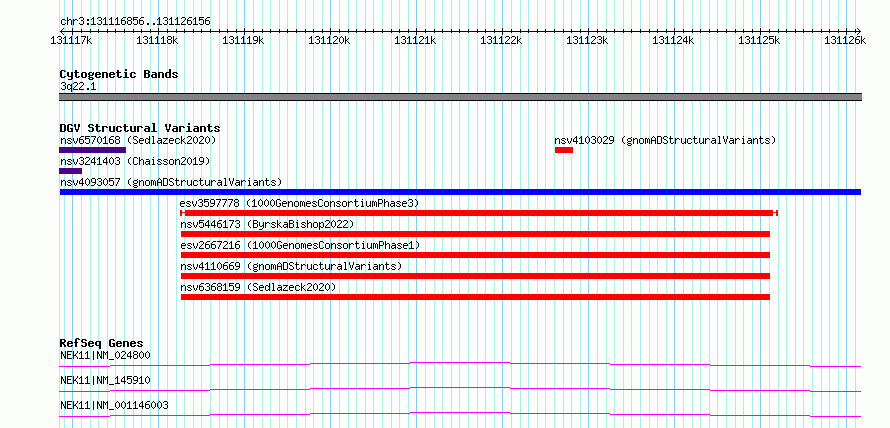Select the 3q22.1 band label
Image resolution: width=890 pixels, height=428 pixels.
point(77,86)
